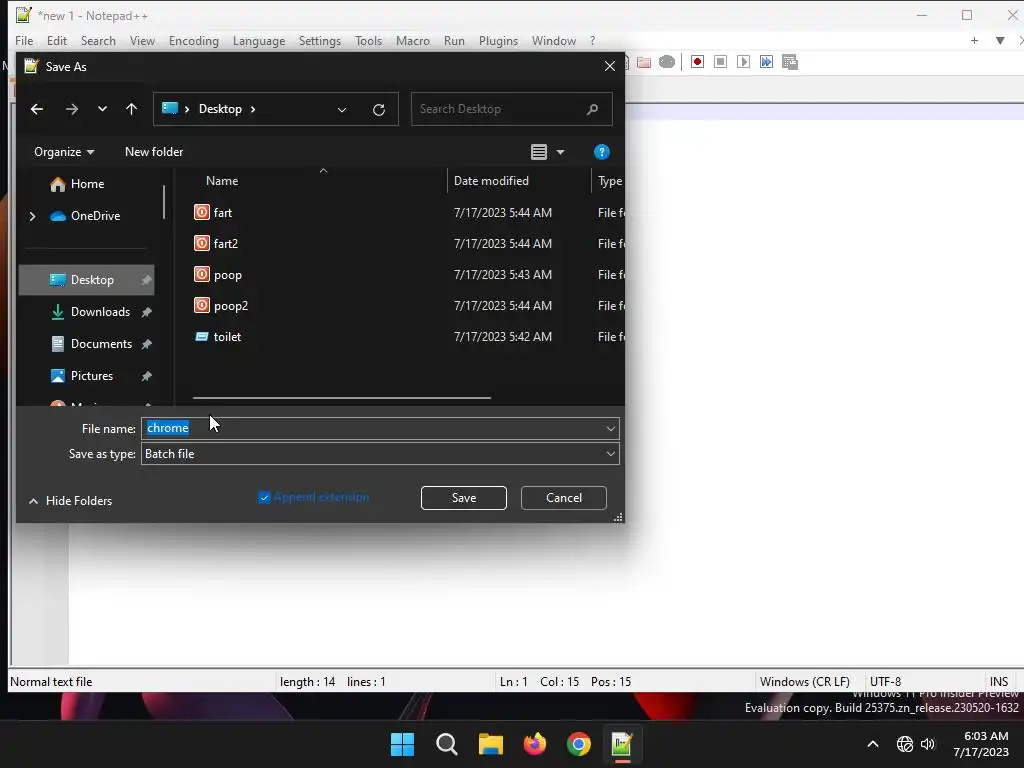Select Home in navigation pane
This screenshot has height=768, width=1024.
87,184
